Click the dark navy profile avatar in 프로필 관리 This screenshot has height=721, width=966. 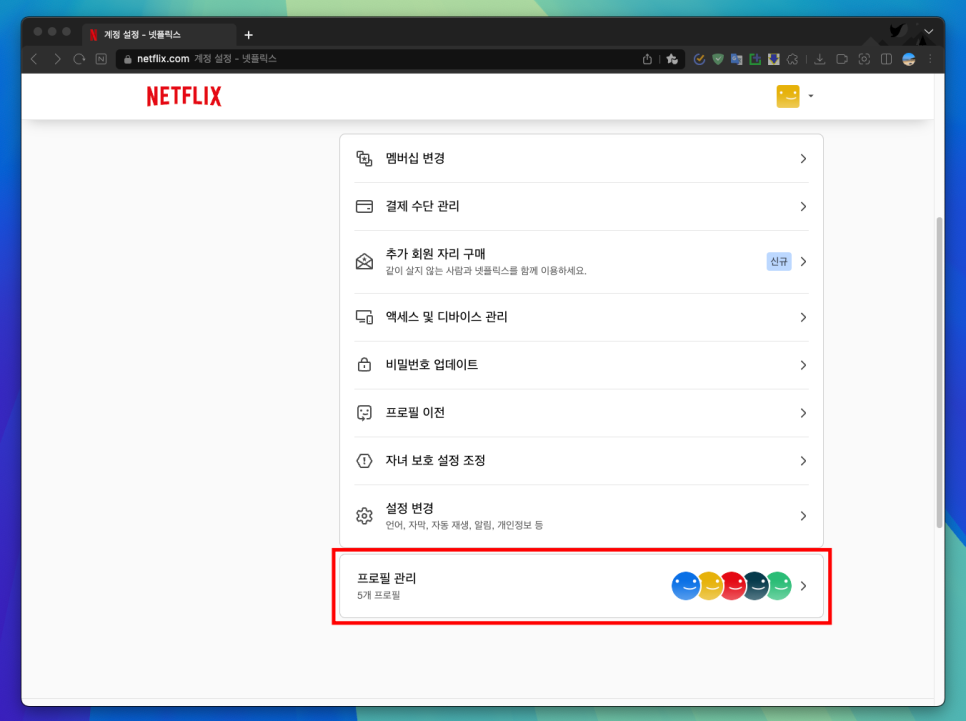pos(757,586)
